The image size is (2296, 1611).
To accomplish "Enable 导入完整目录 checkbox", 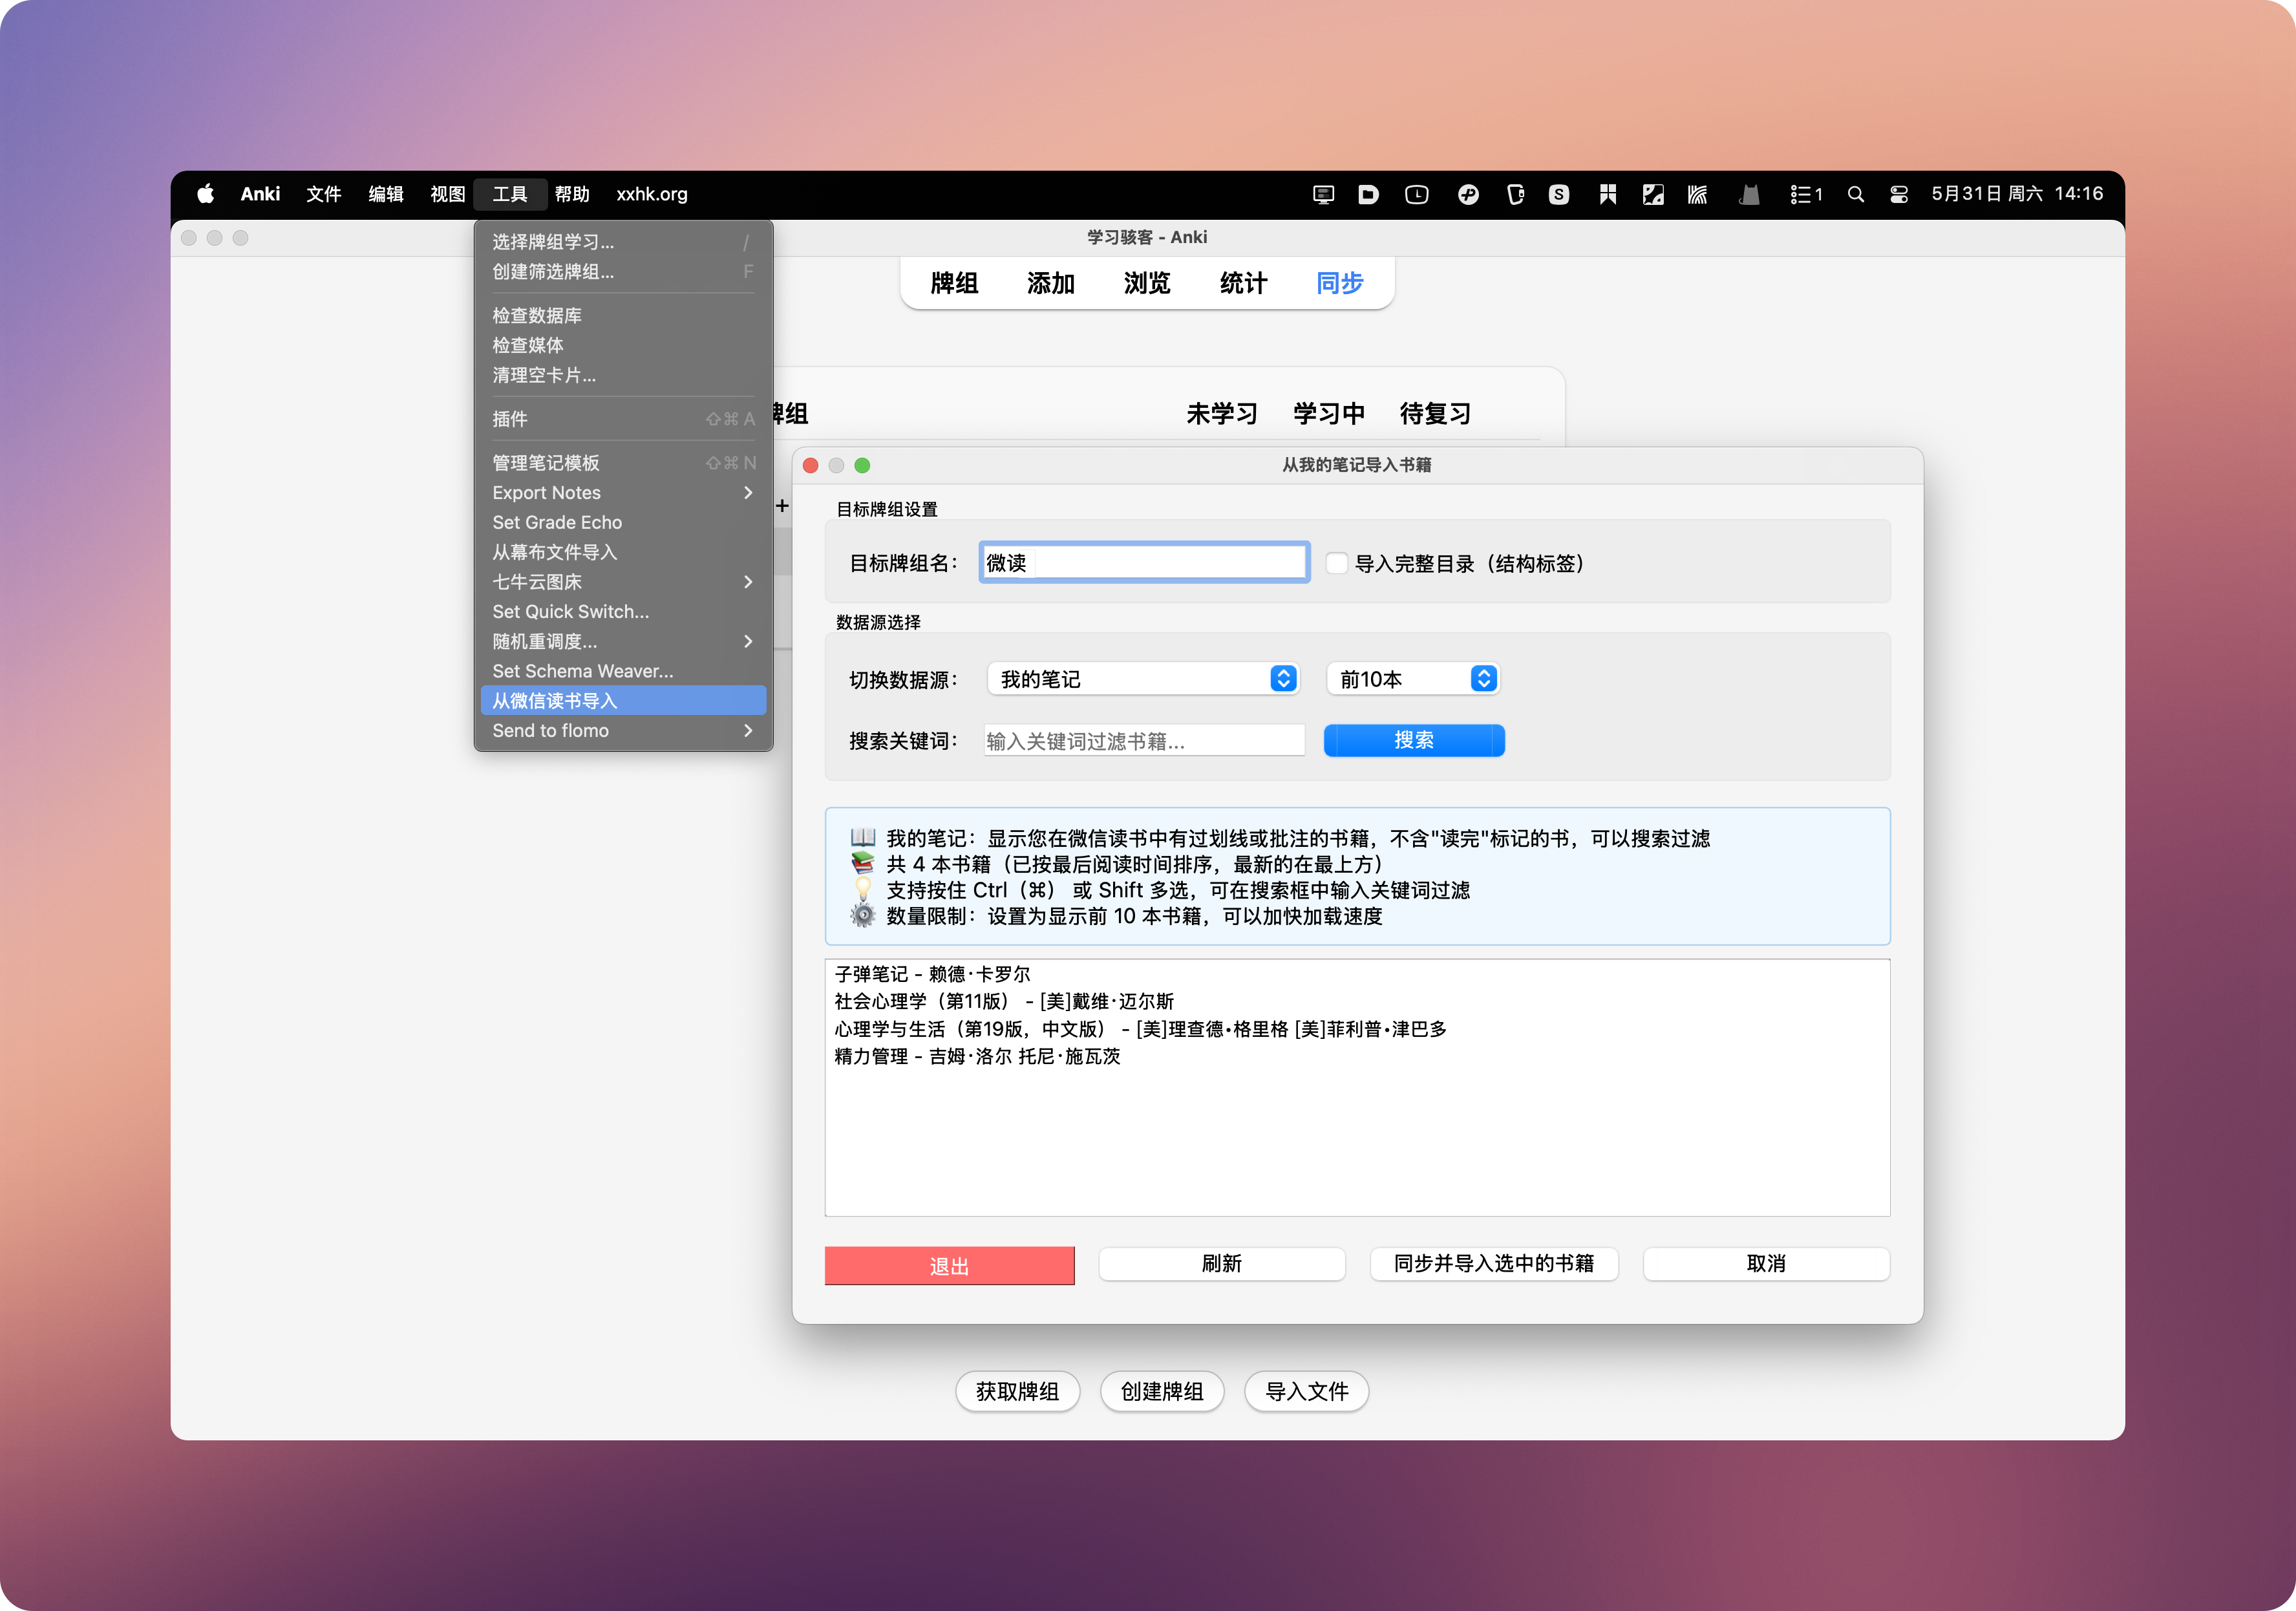I will (x=1336, y=563).
